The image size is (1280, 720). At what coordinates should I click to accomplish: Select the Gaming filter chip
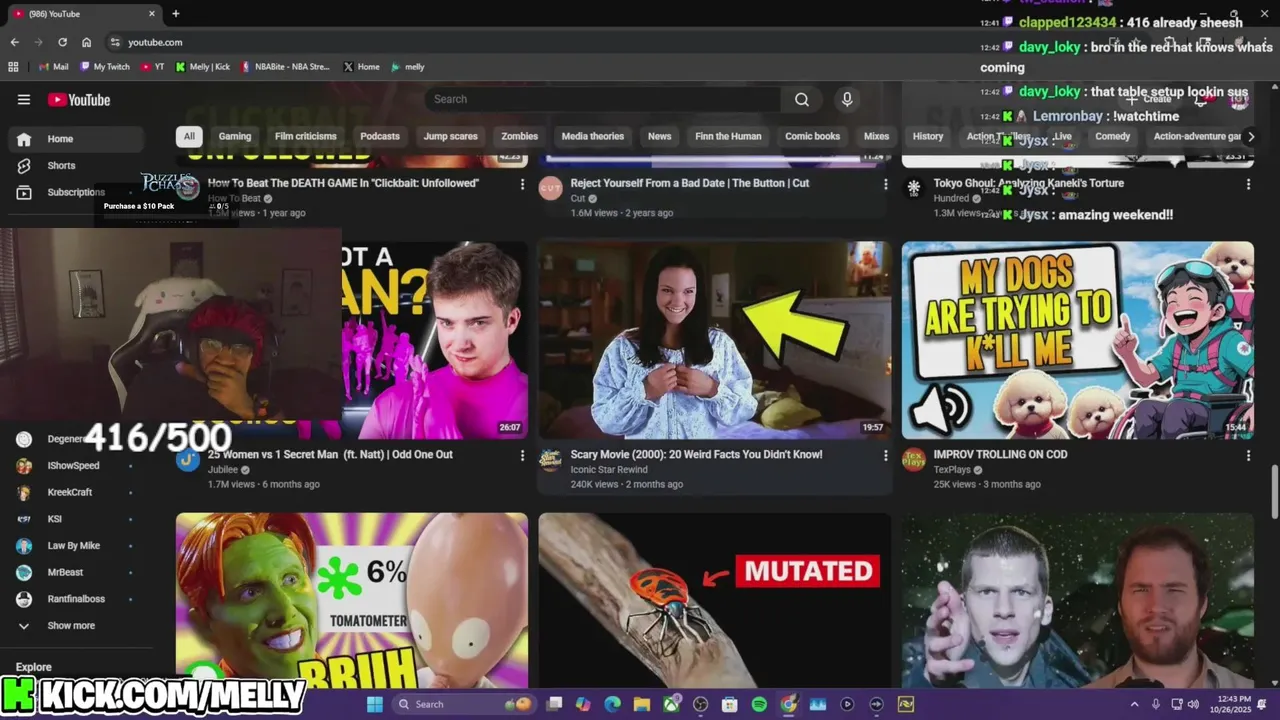(235, 136)
